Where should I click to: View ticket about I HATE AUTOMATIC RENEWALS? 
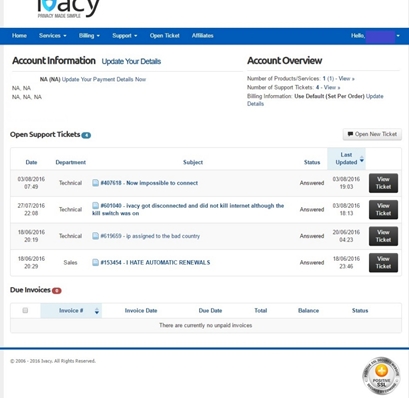[383, 263]
